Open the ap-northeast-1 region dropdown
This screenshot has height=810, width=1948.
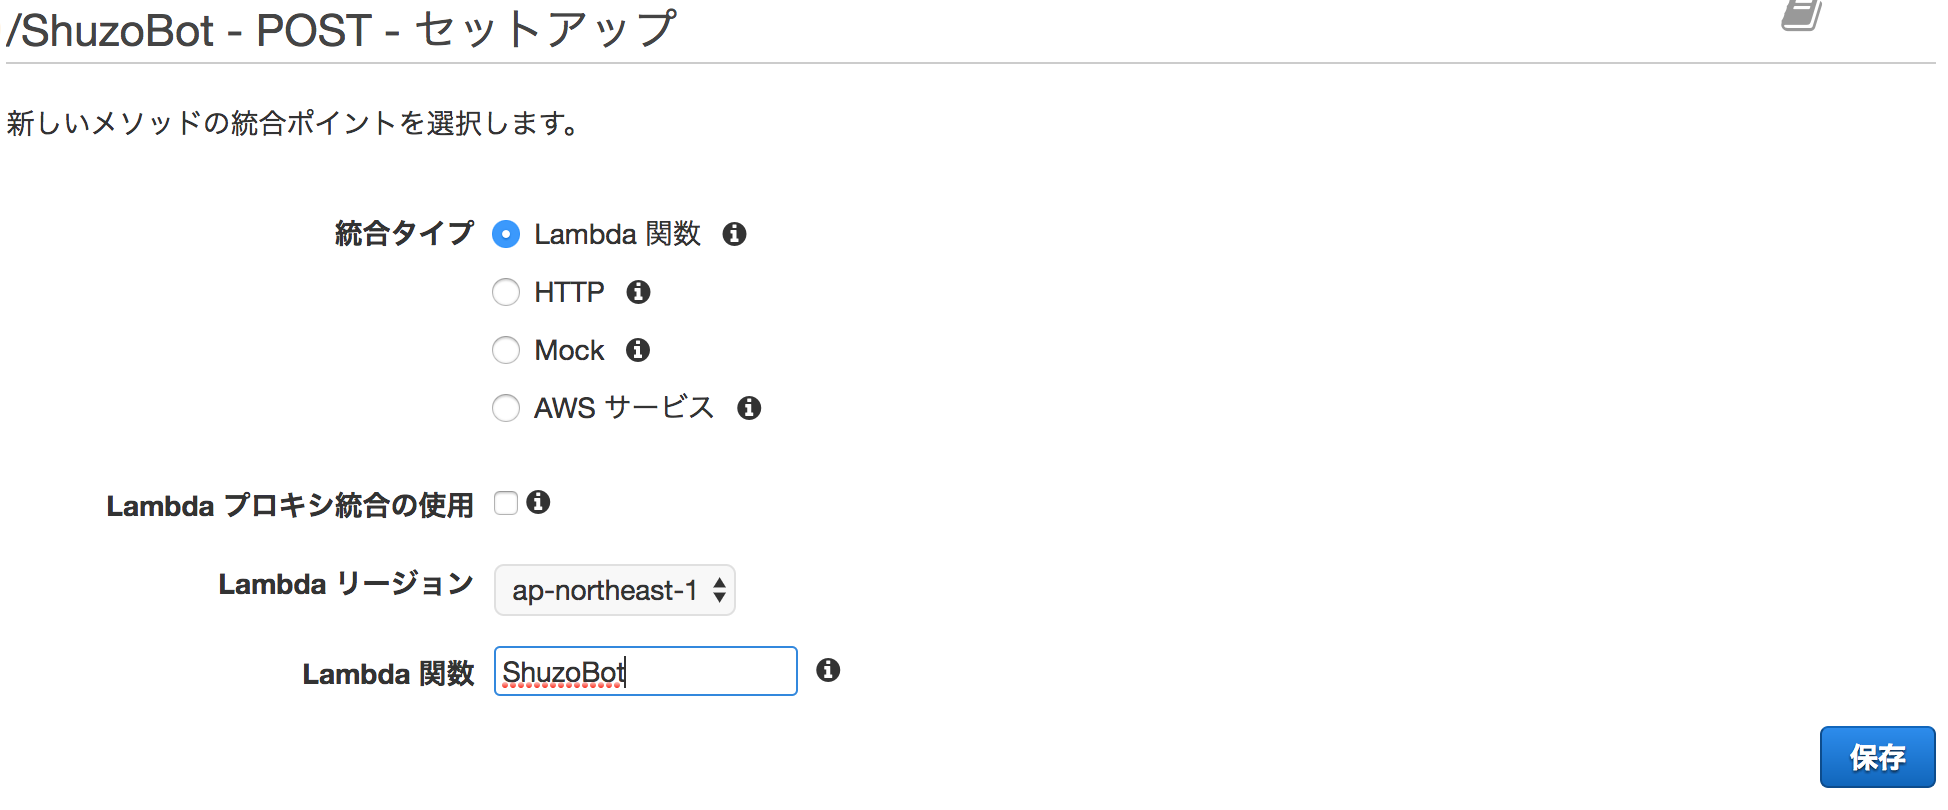[x=615, y=590]
